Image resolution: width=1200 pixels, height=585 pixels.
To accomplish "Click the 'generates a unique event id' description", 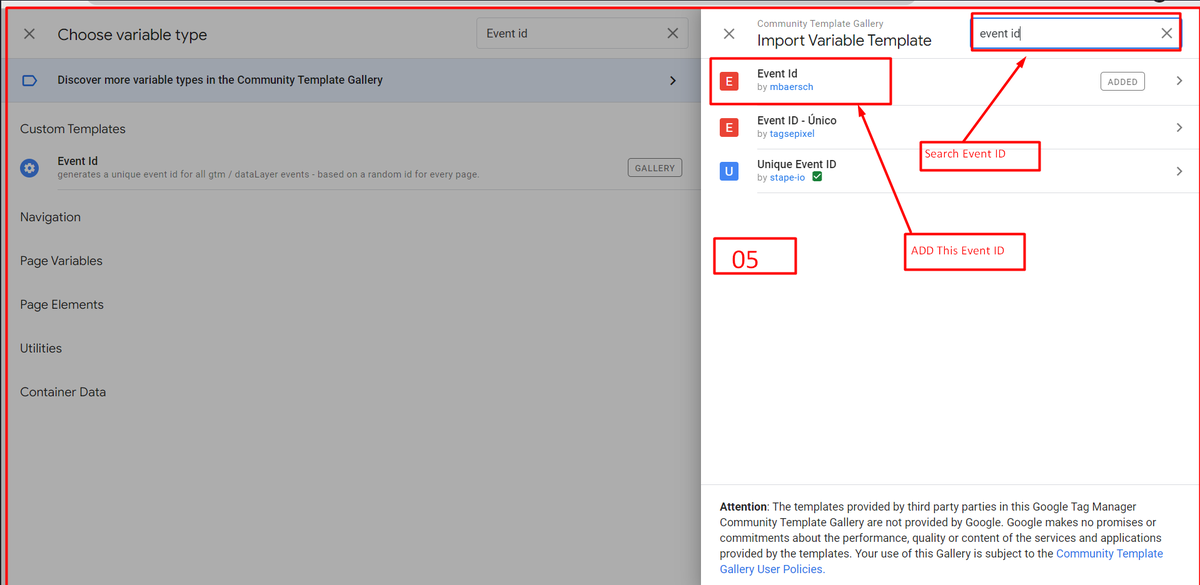I will click(x=268, y=174).
